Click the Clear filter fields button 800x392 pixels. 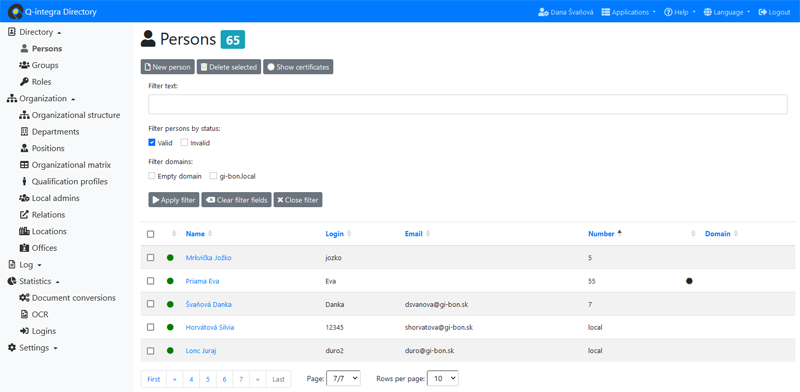pyautogui.click(x=236, y=200)
